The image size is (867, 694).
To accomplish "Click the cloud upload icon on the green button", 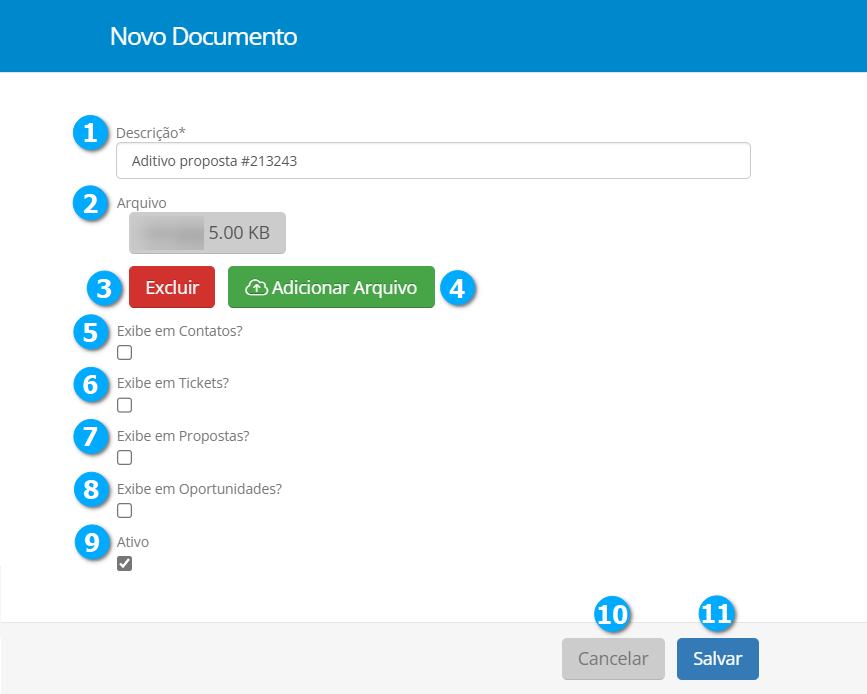I will 256,288.
